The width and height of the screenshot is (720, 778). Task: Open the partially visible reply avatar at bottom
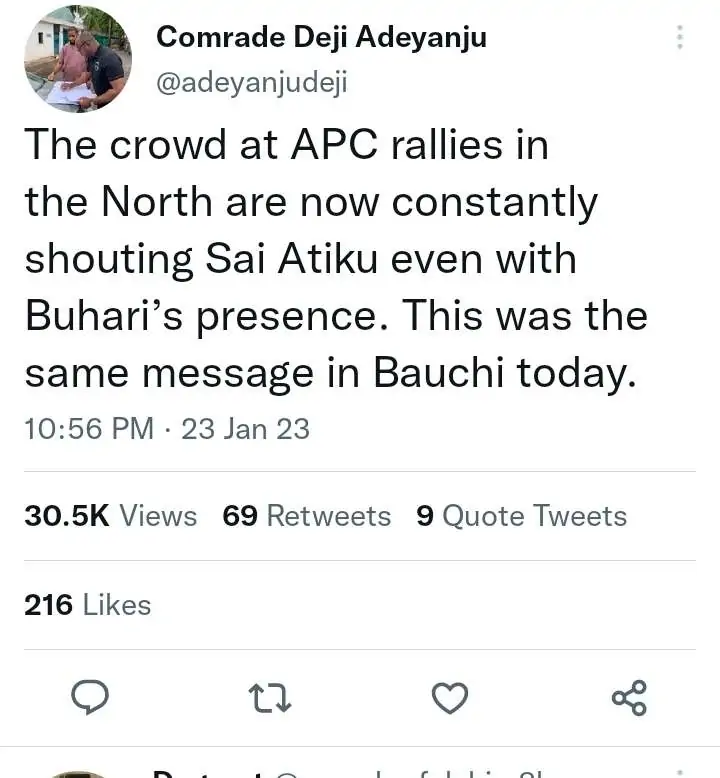tap(77, 773)
